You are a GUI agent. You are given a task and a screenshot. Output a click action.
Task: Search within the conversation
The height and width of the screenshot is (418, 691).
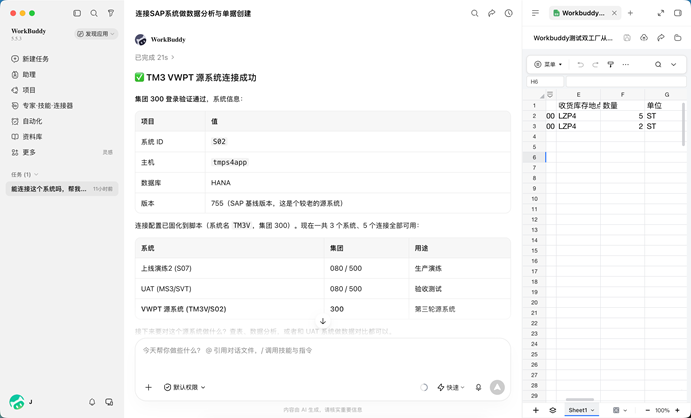click(x=475, y=13)
